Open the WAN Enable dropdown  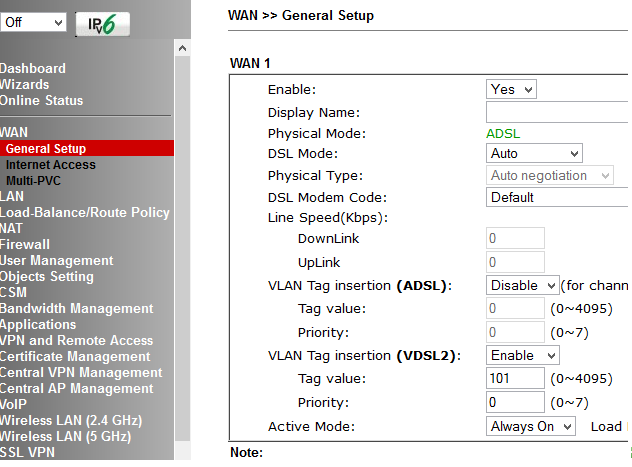(511, 89)
